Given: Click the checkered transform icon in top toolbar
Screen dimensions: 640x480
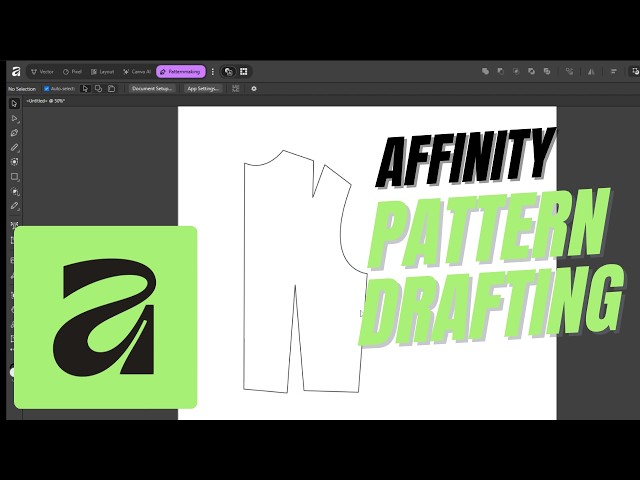Looking at the screenshot, I should point(569,71).
